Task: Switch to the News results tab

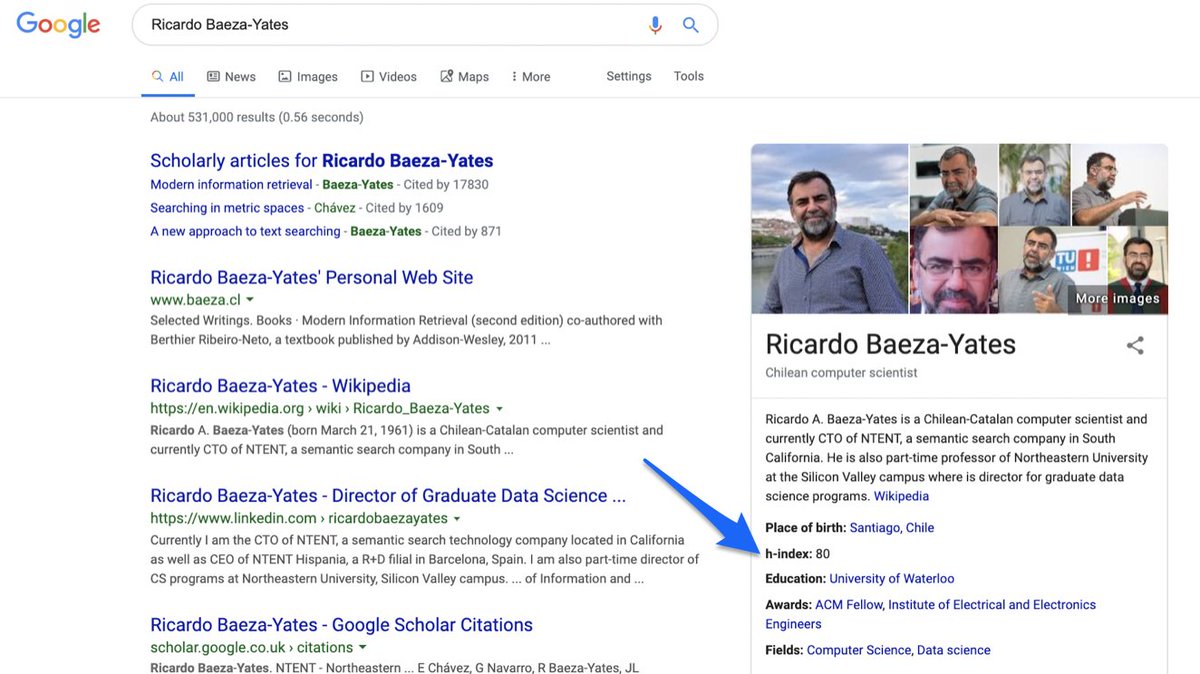Action: [231, 77]
